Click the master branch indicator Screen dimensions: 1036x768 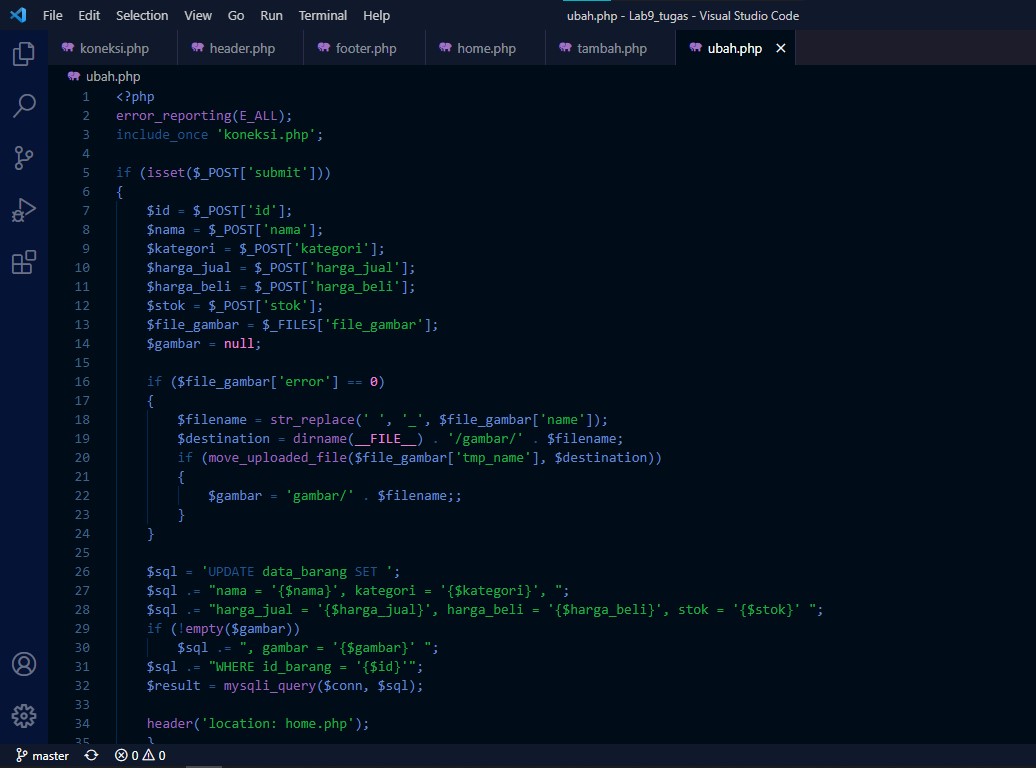click(x=42, y=755)
